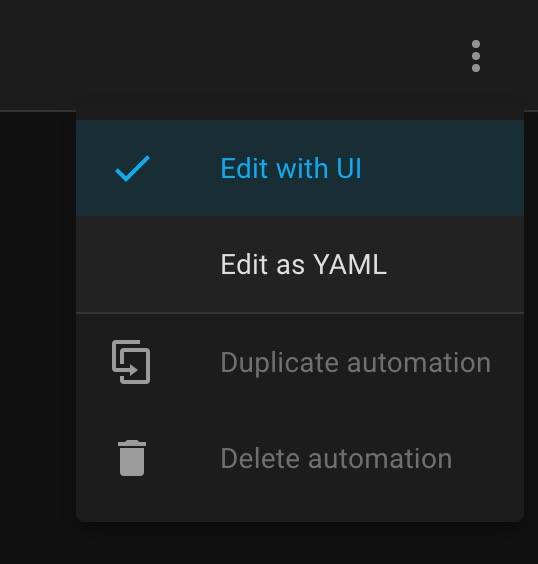
Task: Click empty menu area below Delete automation
Action: pyautogui.click(x=300, y=514)
